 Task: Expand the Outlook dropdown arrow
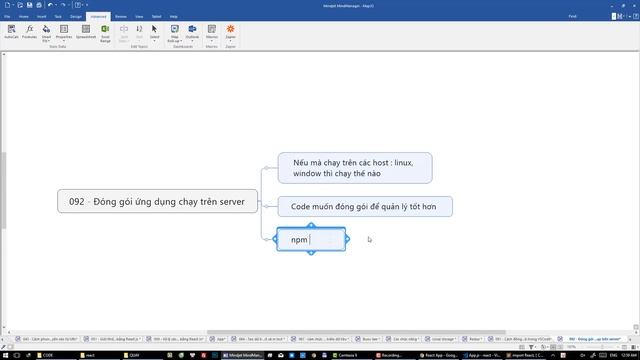tap(192, 41)
